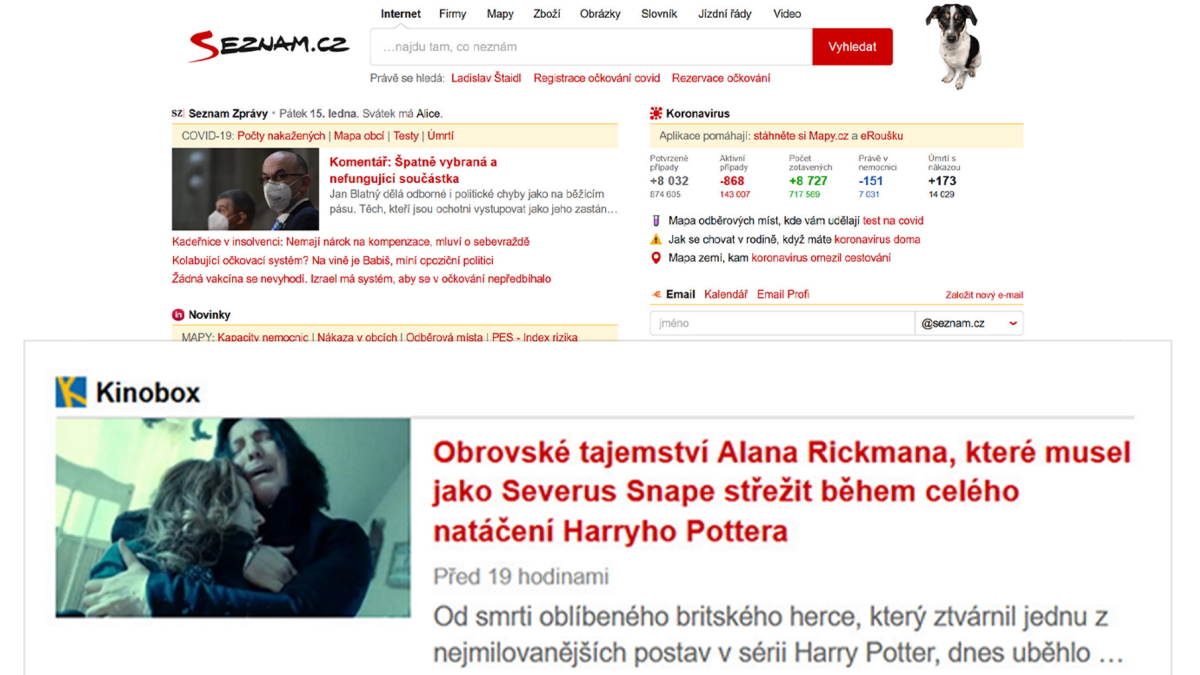Click the test tube icon by testing map
Screen dimensions: 1200x675
pos(656,221)
